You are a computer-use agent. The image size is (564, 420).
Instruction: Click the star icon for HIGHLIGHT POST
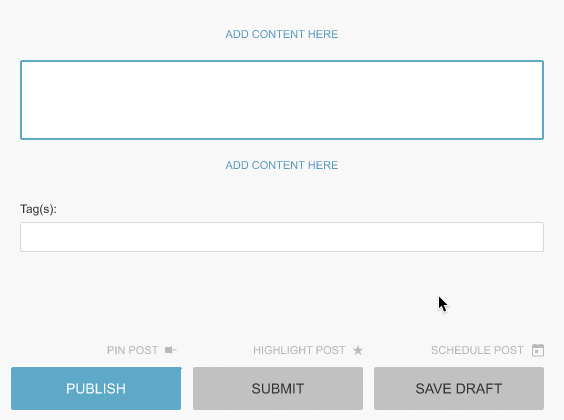358,350
